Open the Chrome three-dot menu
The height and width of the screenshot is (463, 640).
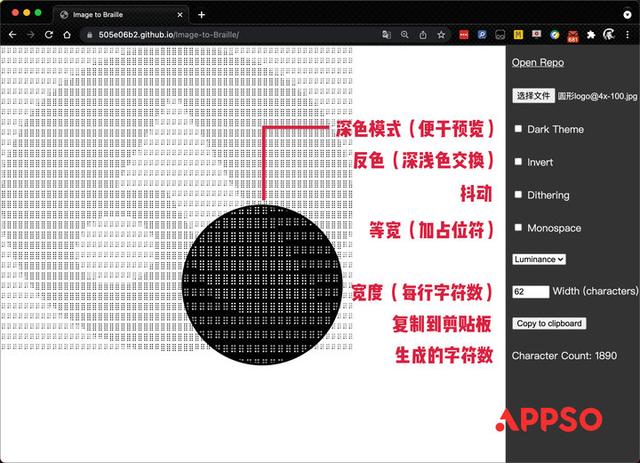point(627,34)
